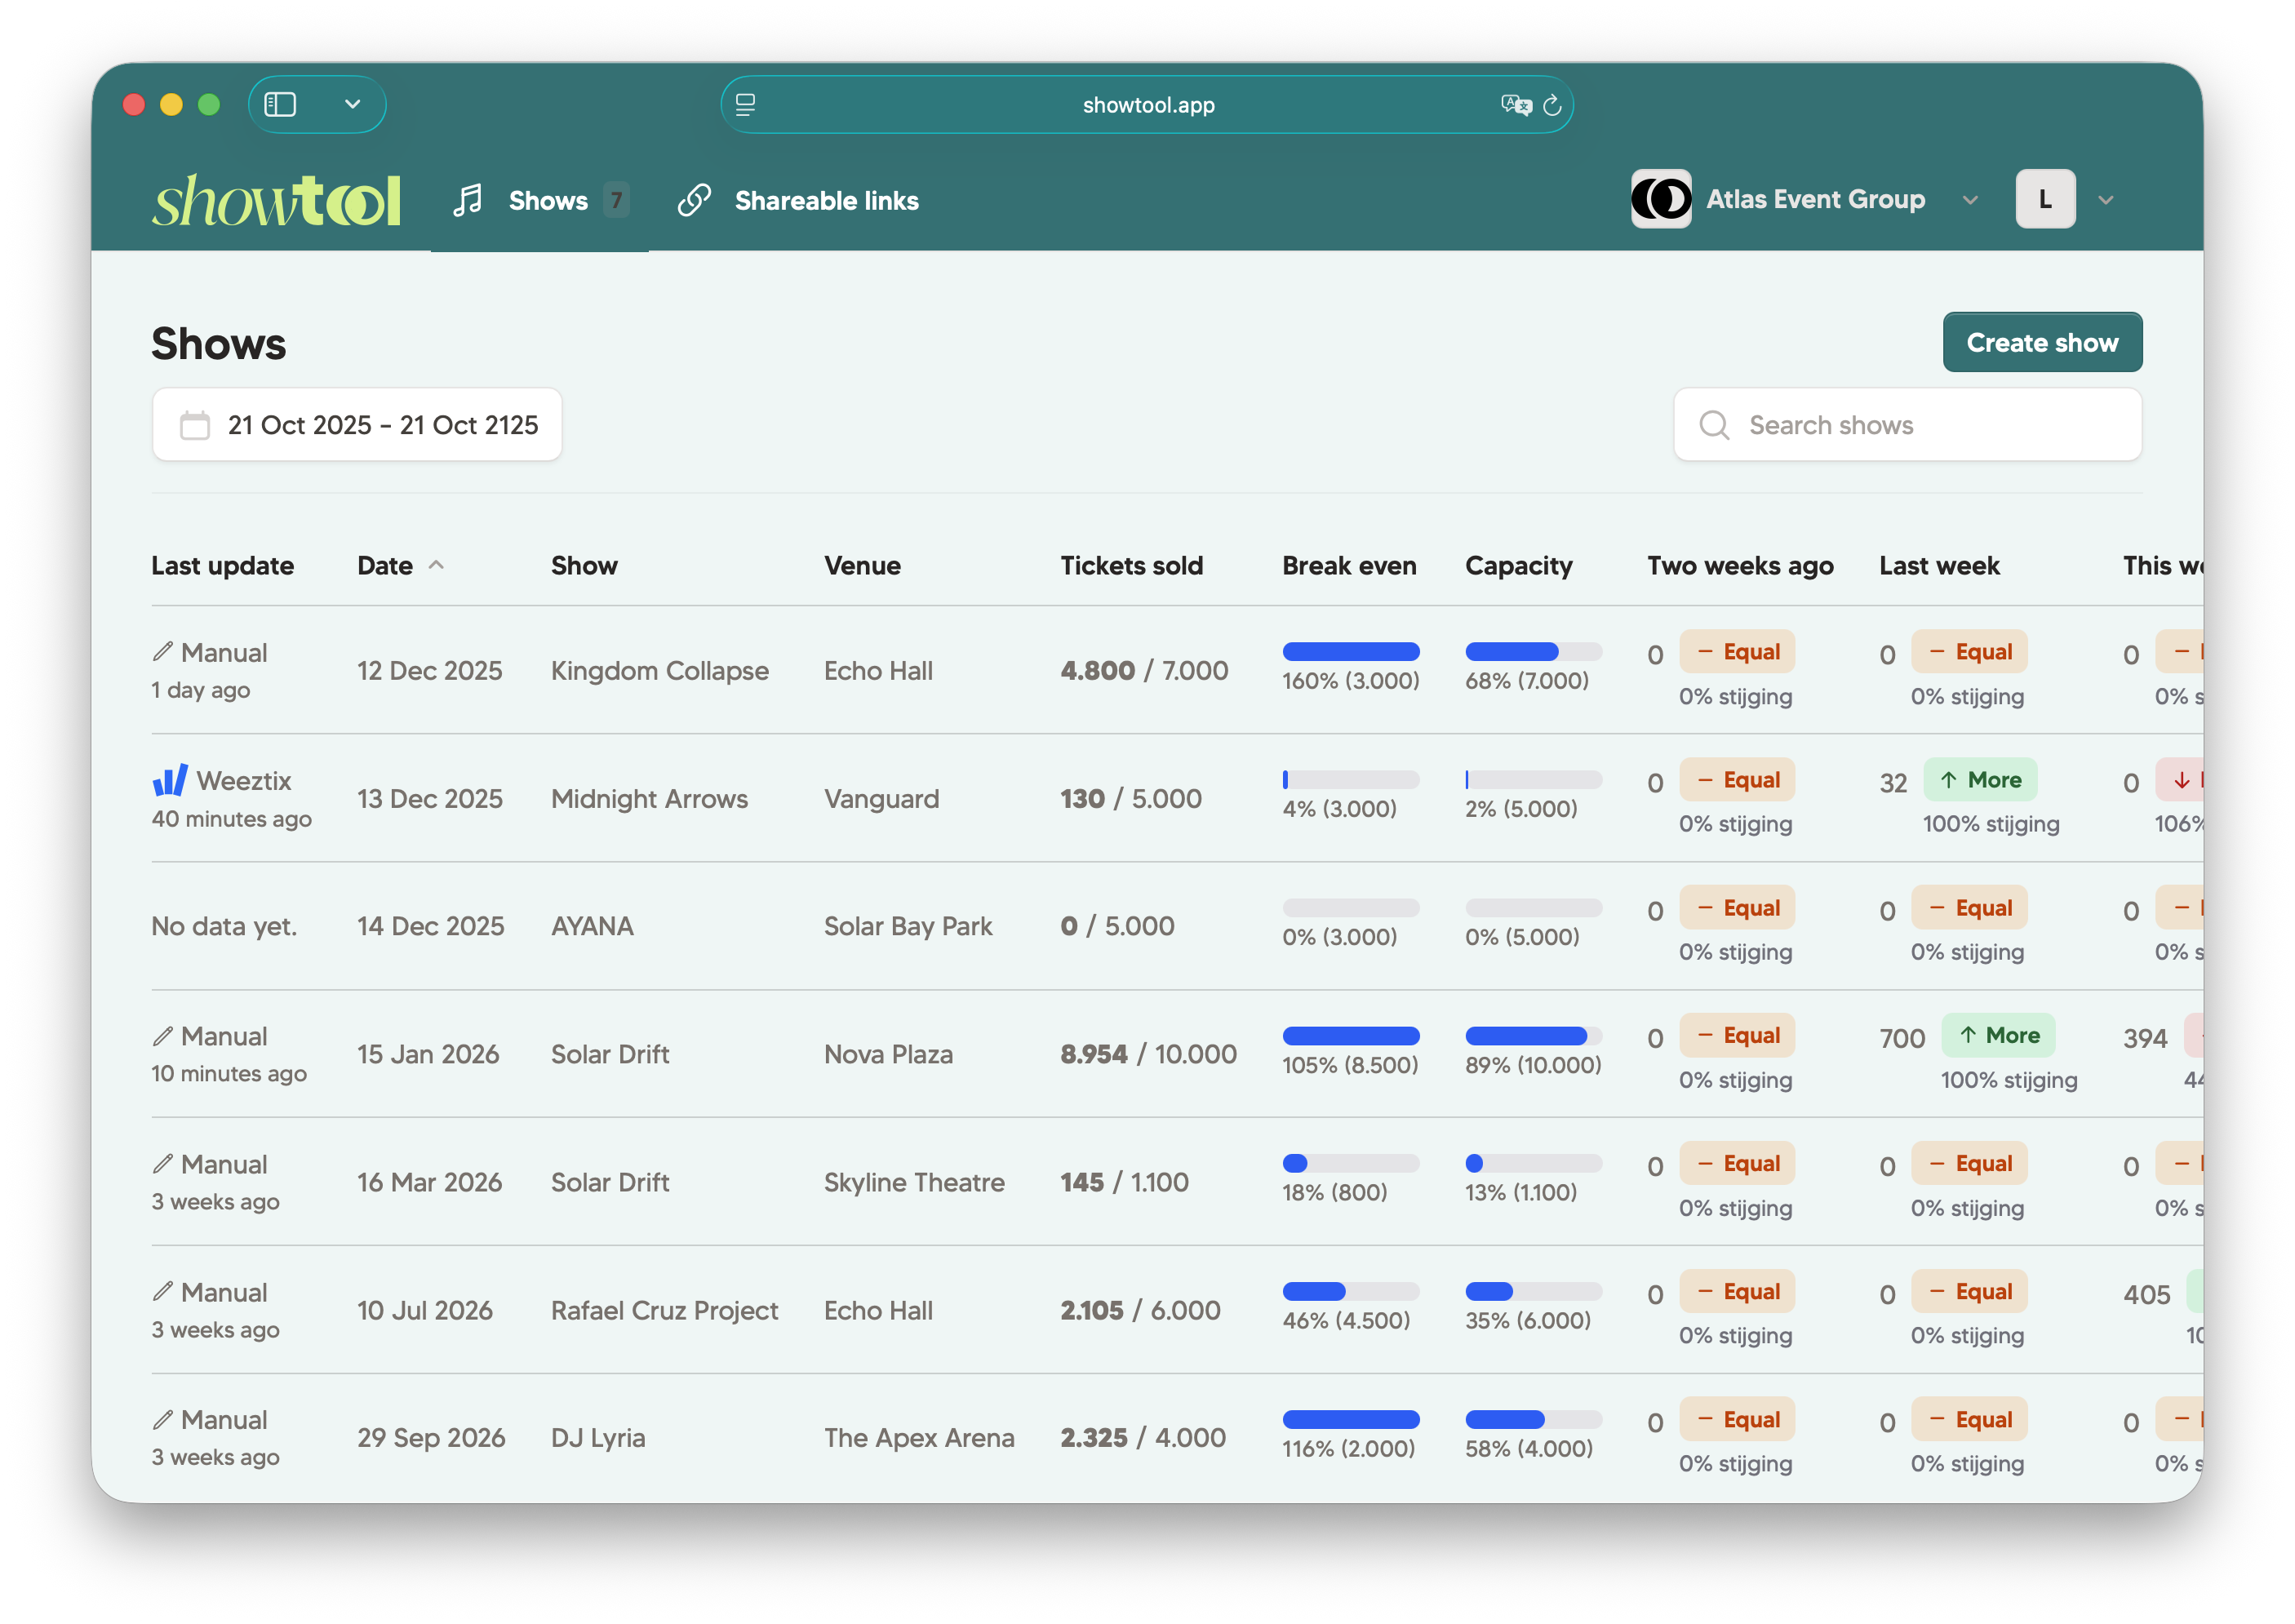Click Solar Drift break even progress bar 105%
This screenshot has width=2295, height=1624.
pos(1350,1036)
